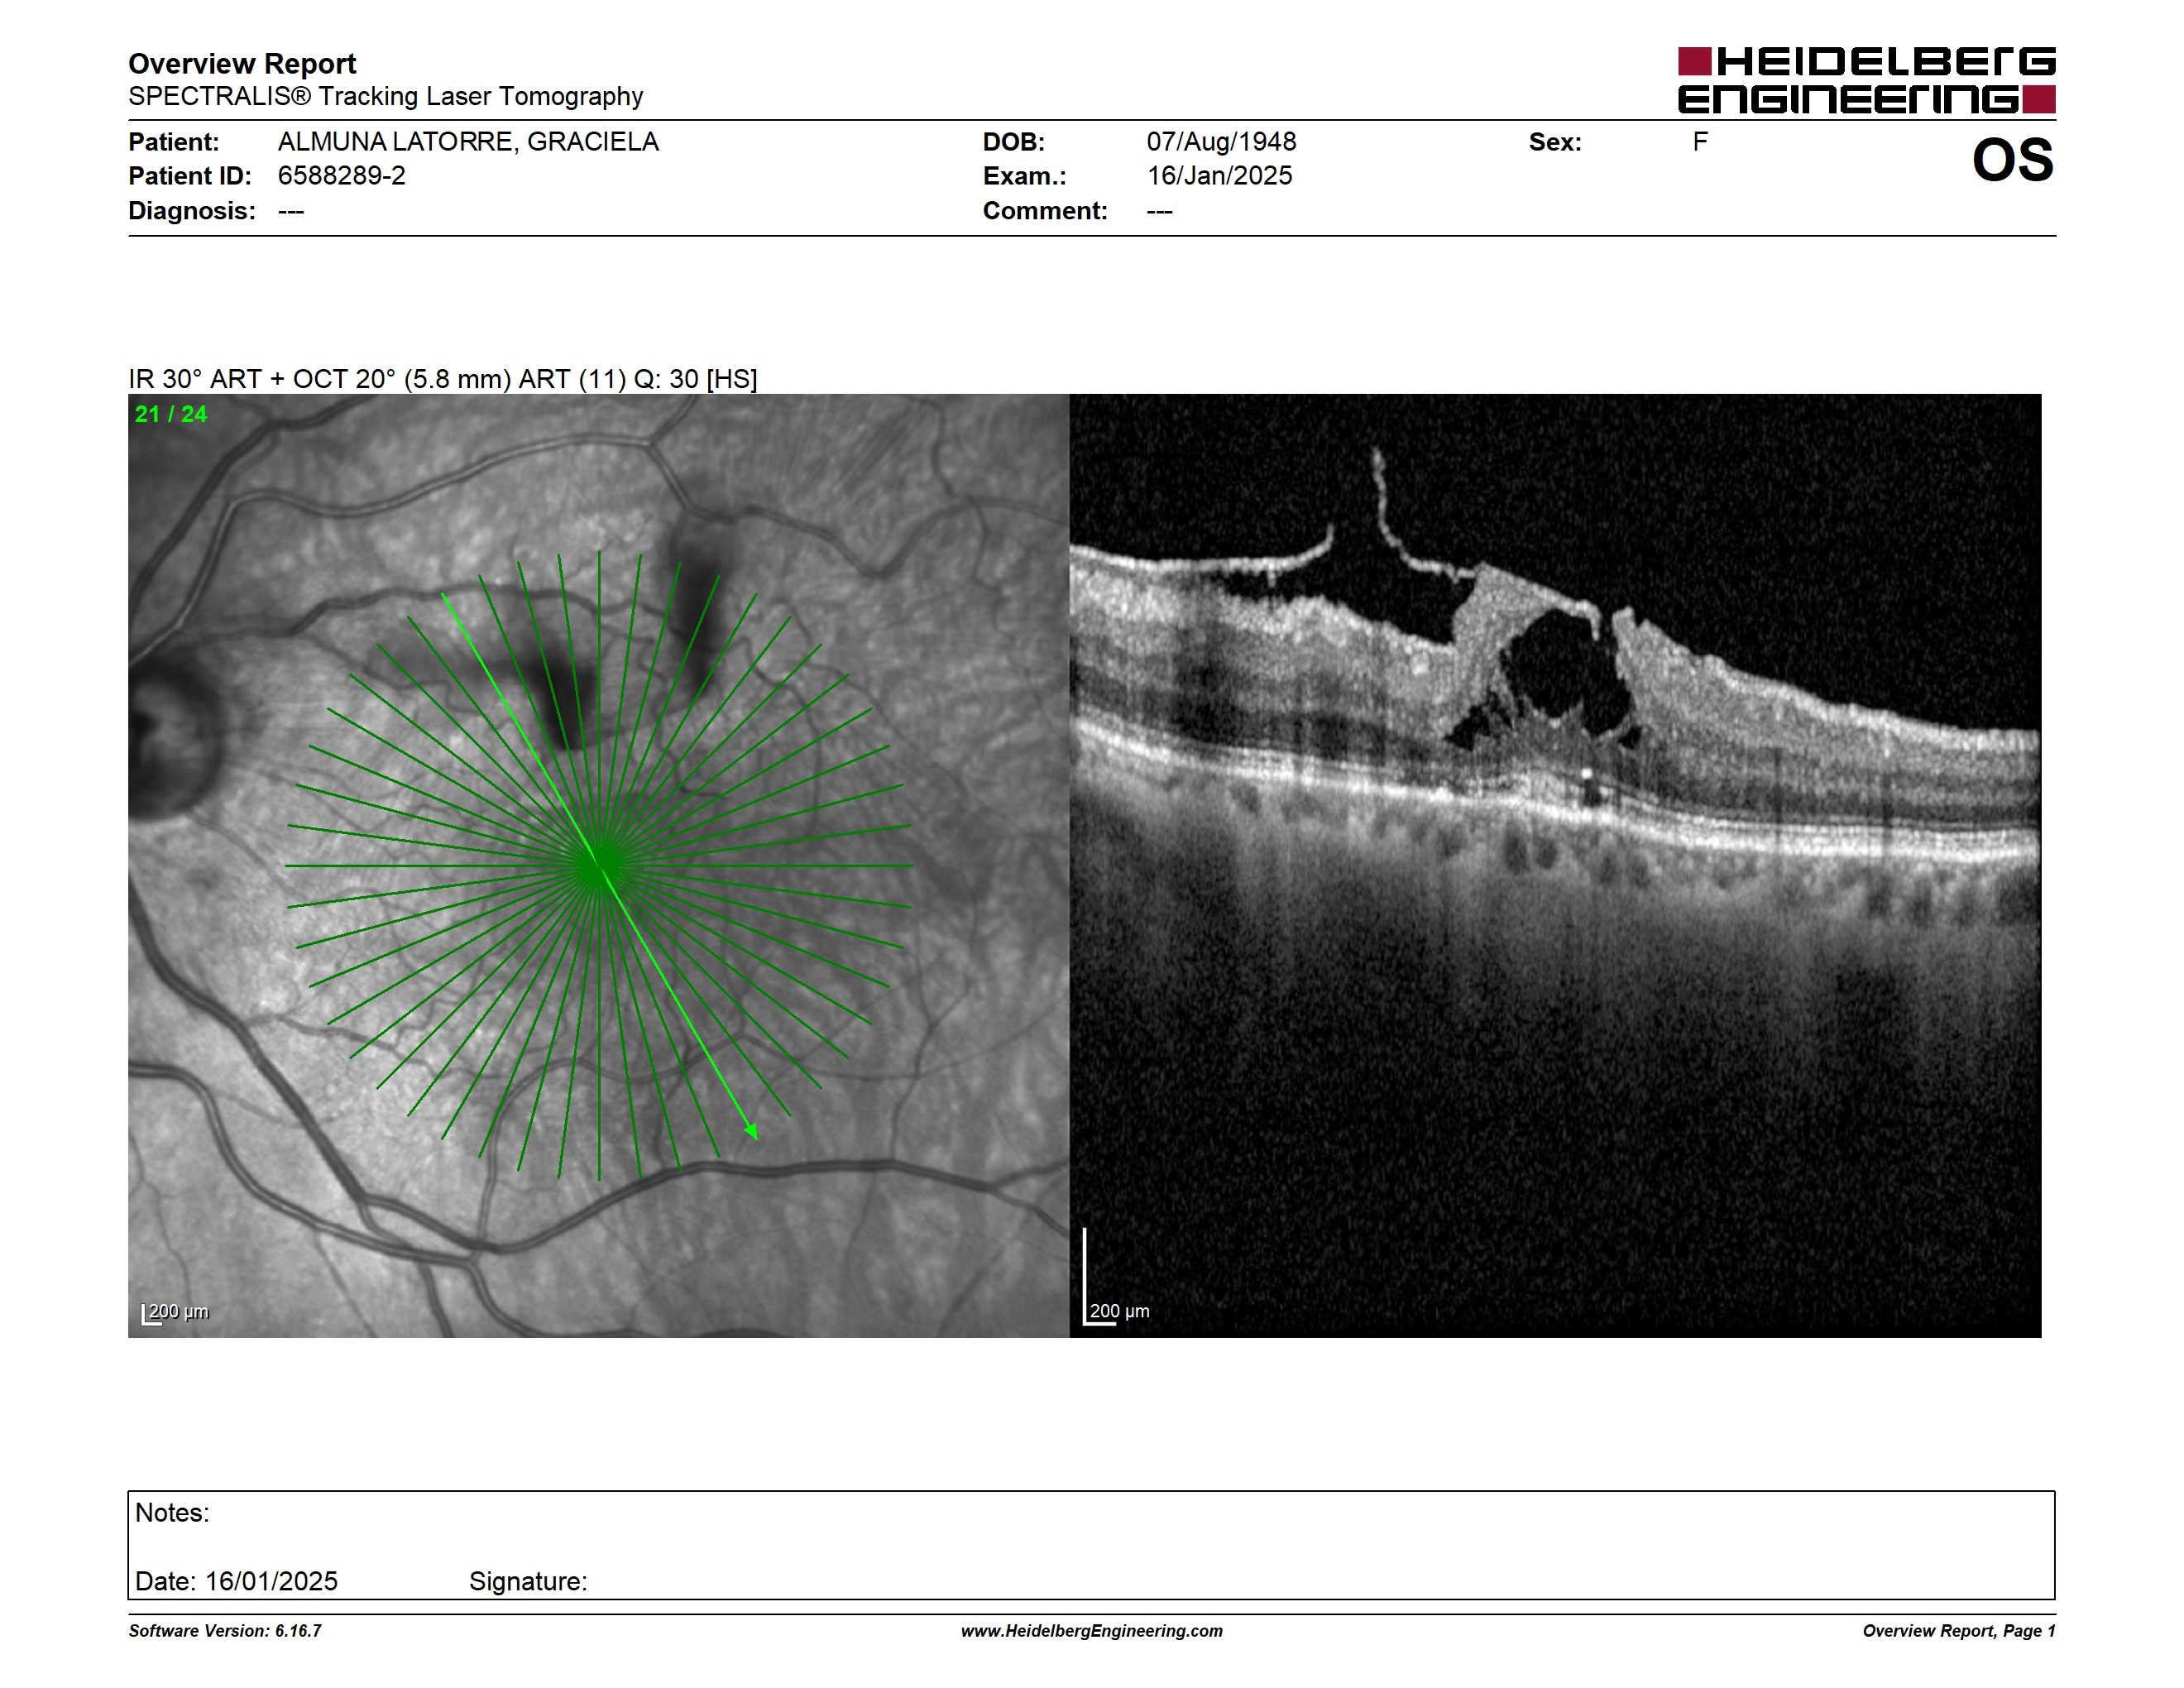2184x1688 pixels.
Task: Click the green 21 / 24 scan counter
Action: (171, 414)
